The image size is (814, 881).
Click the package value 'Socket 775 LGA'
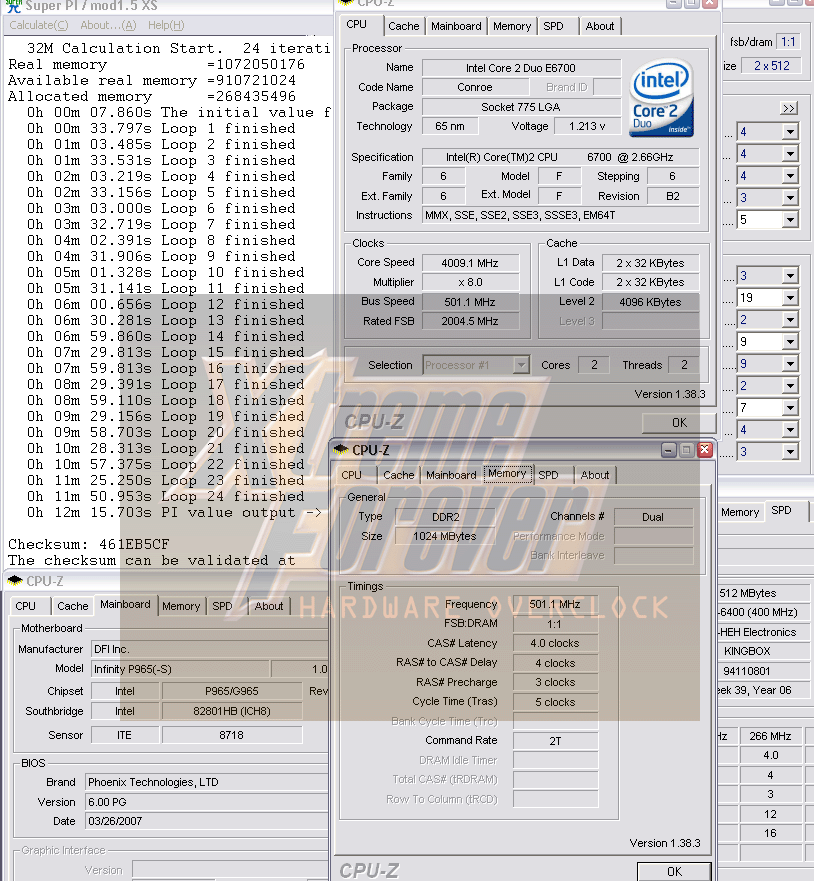point(521,107)
